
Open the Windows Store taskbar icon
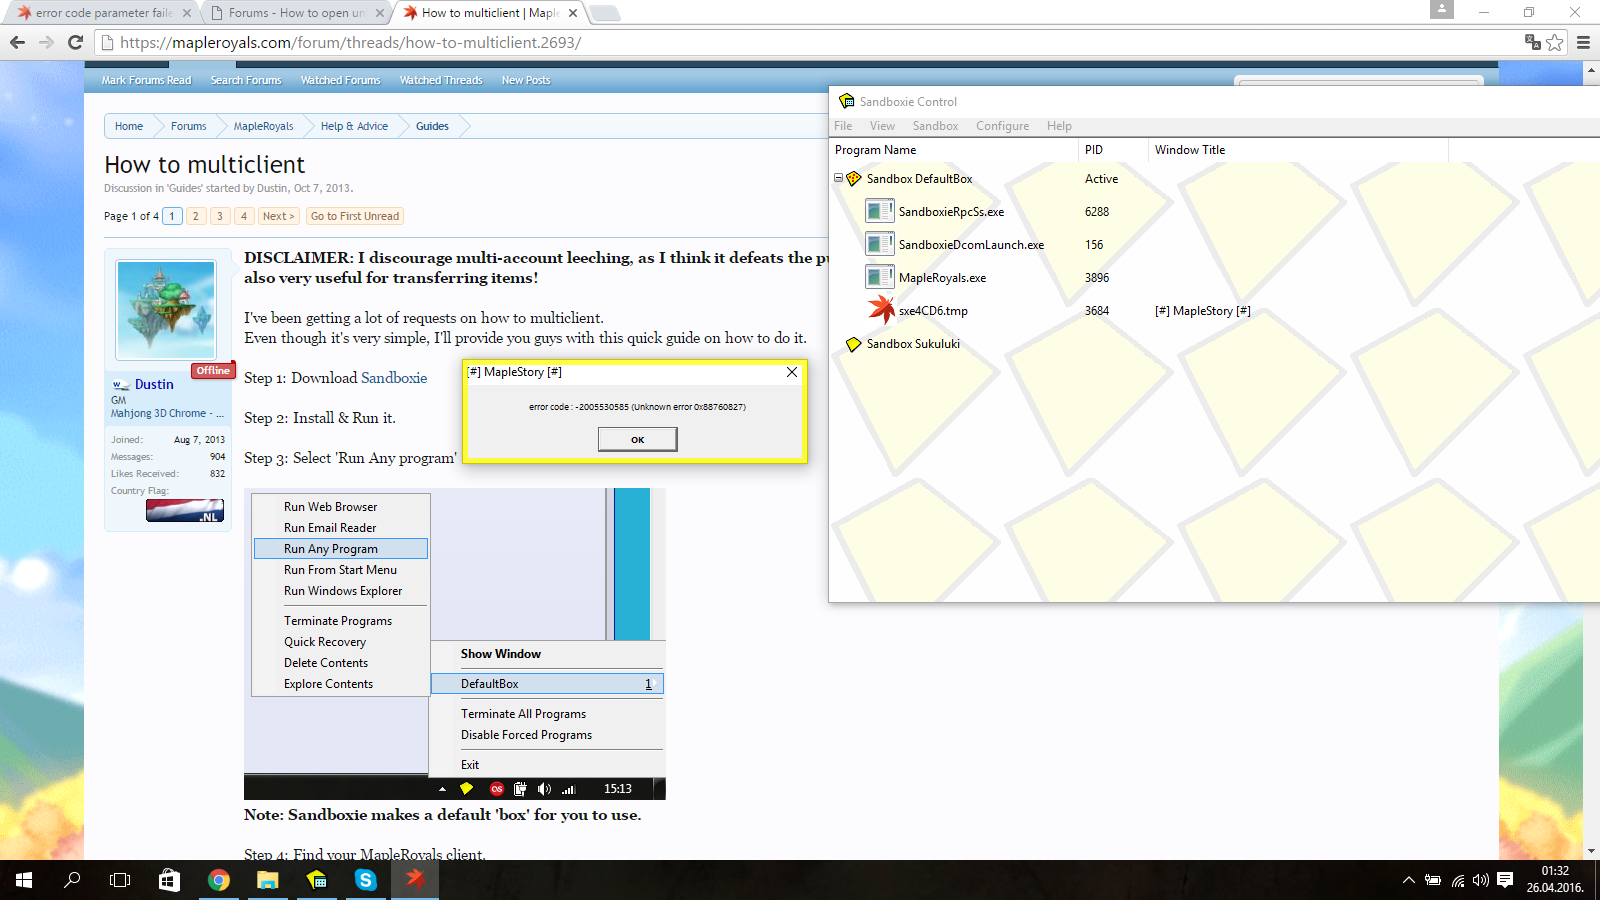click(x=169, y=880)
